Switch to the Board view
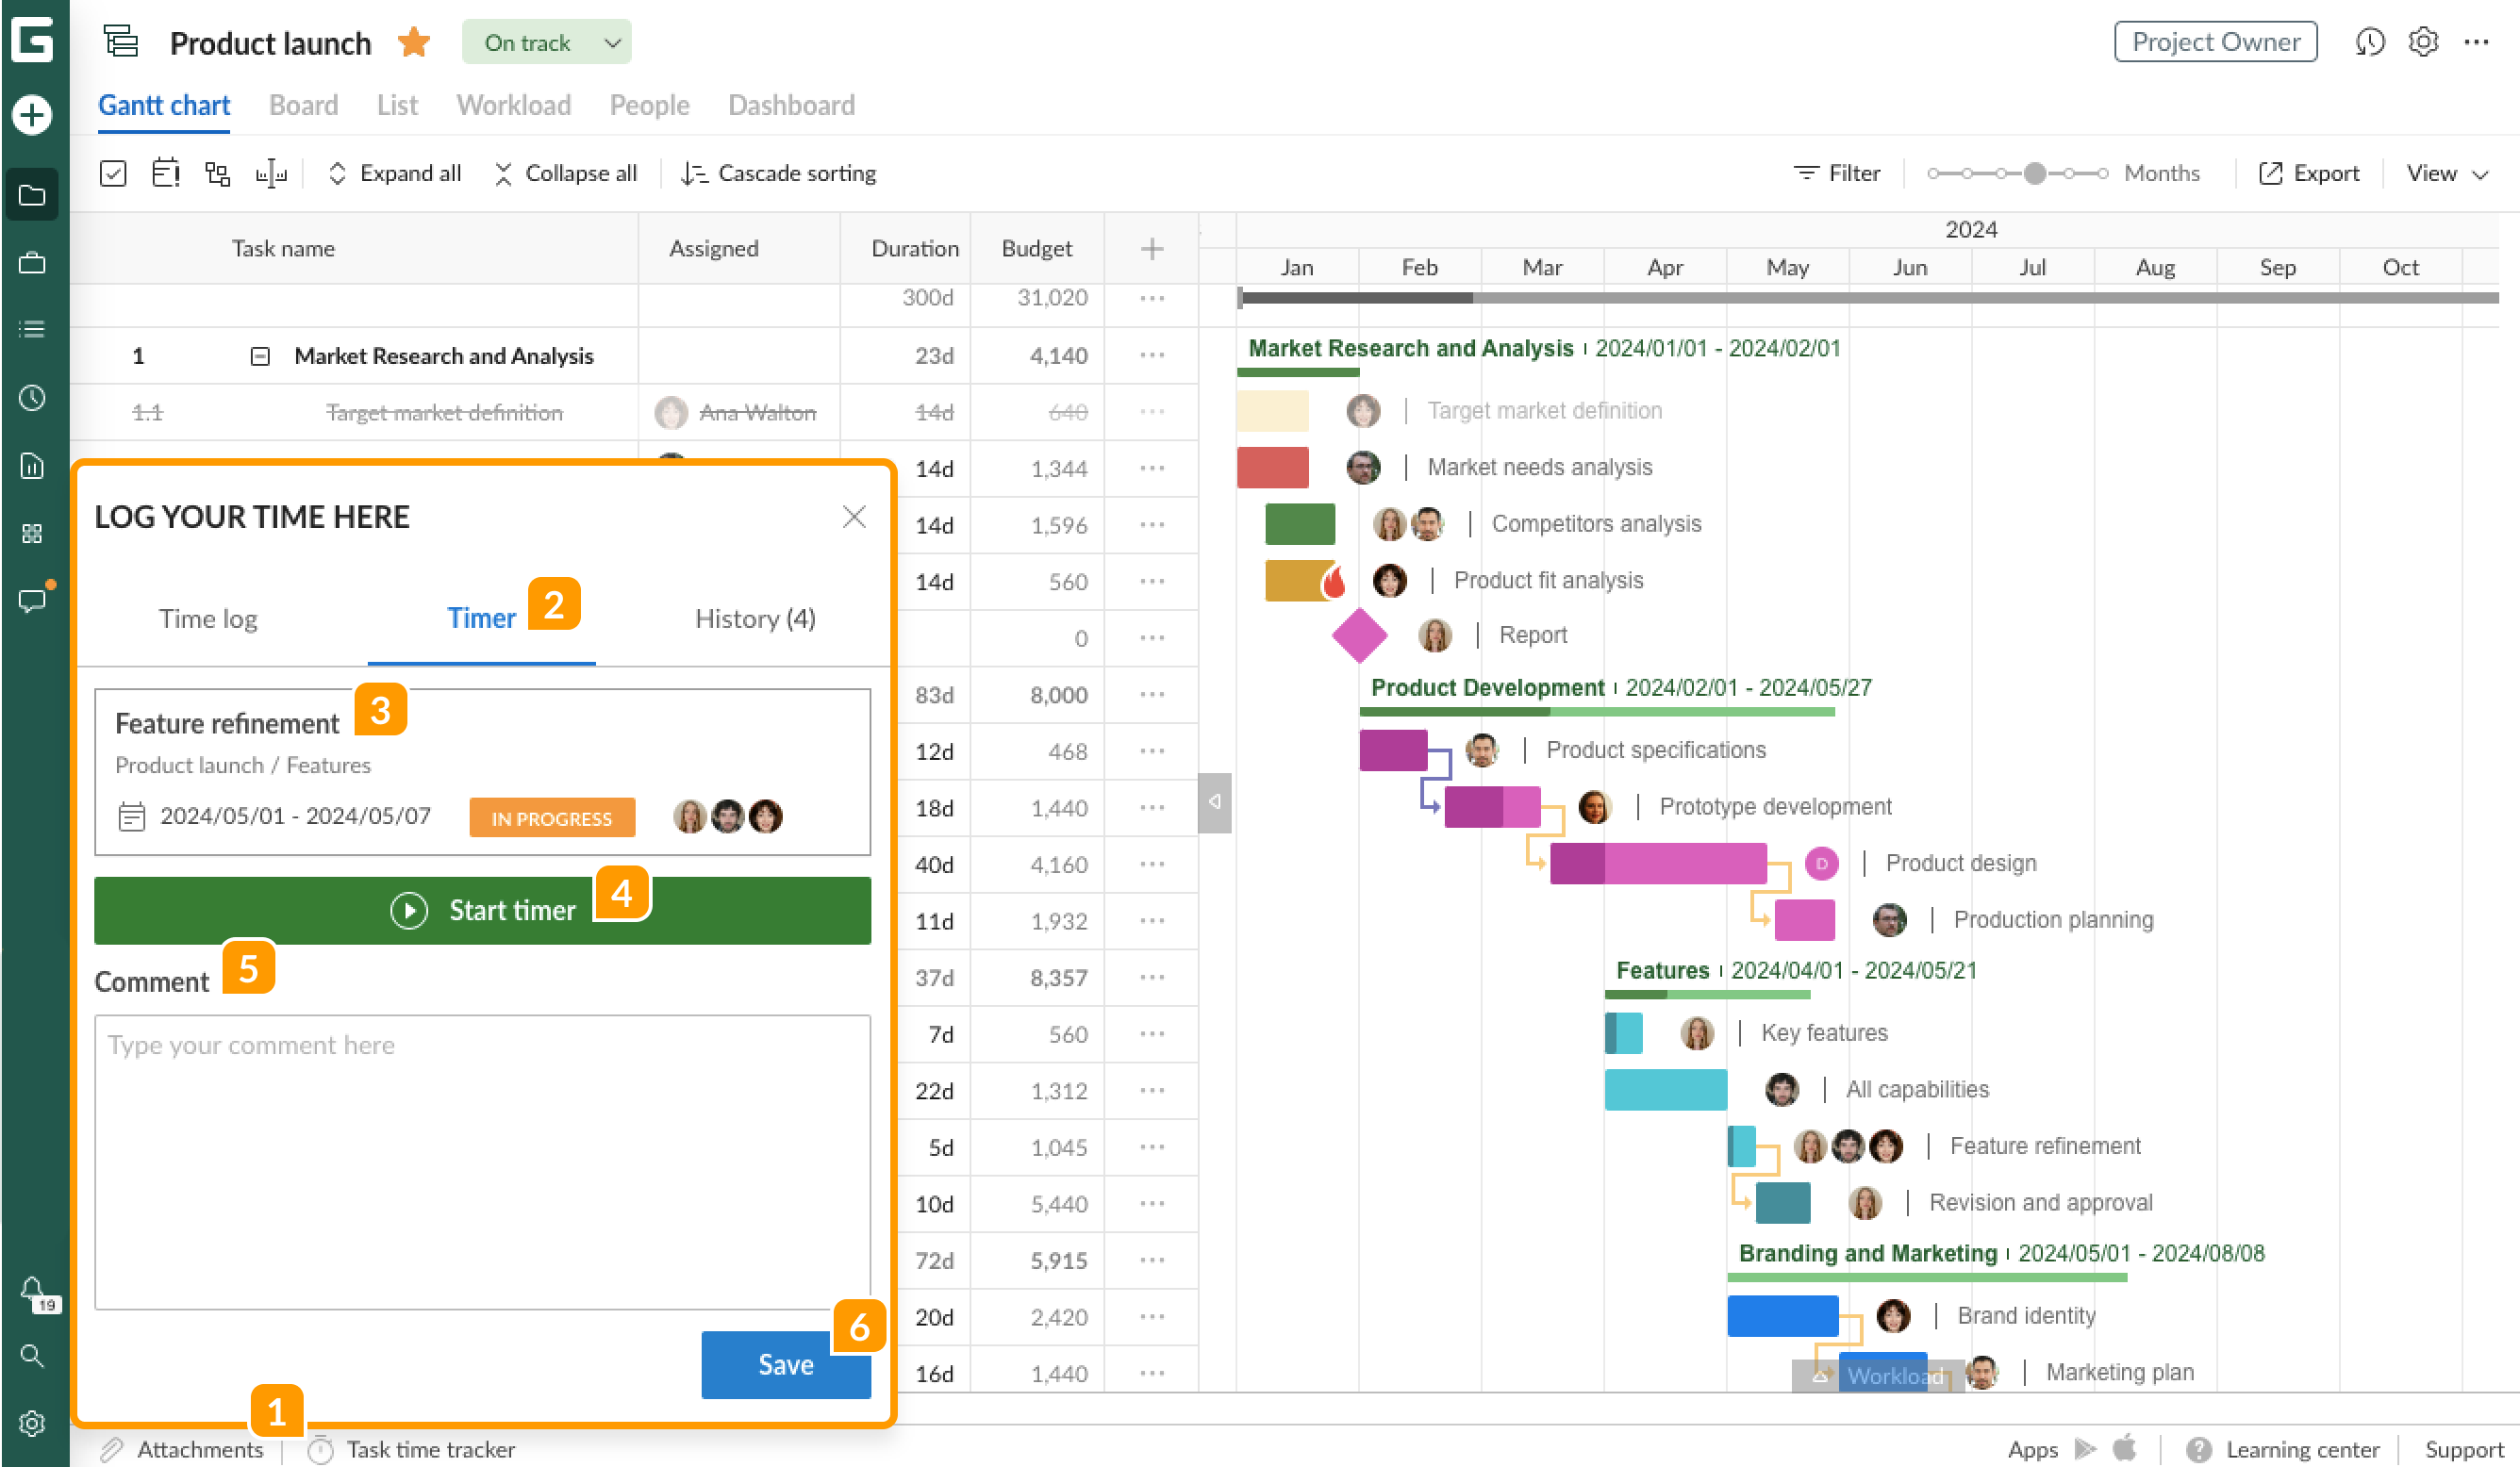This screenshot has width=2520, height=1467. [303, 105]
